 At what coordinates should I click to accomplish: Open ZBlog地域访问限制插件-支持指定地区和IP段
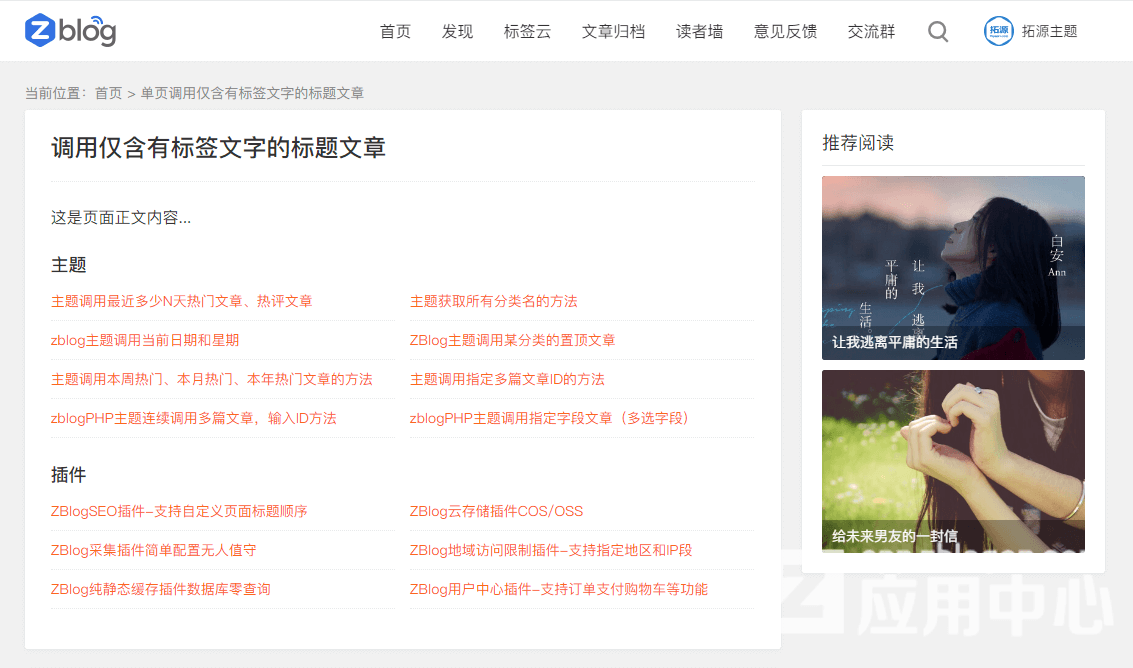click(551, 551)
